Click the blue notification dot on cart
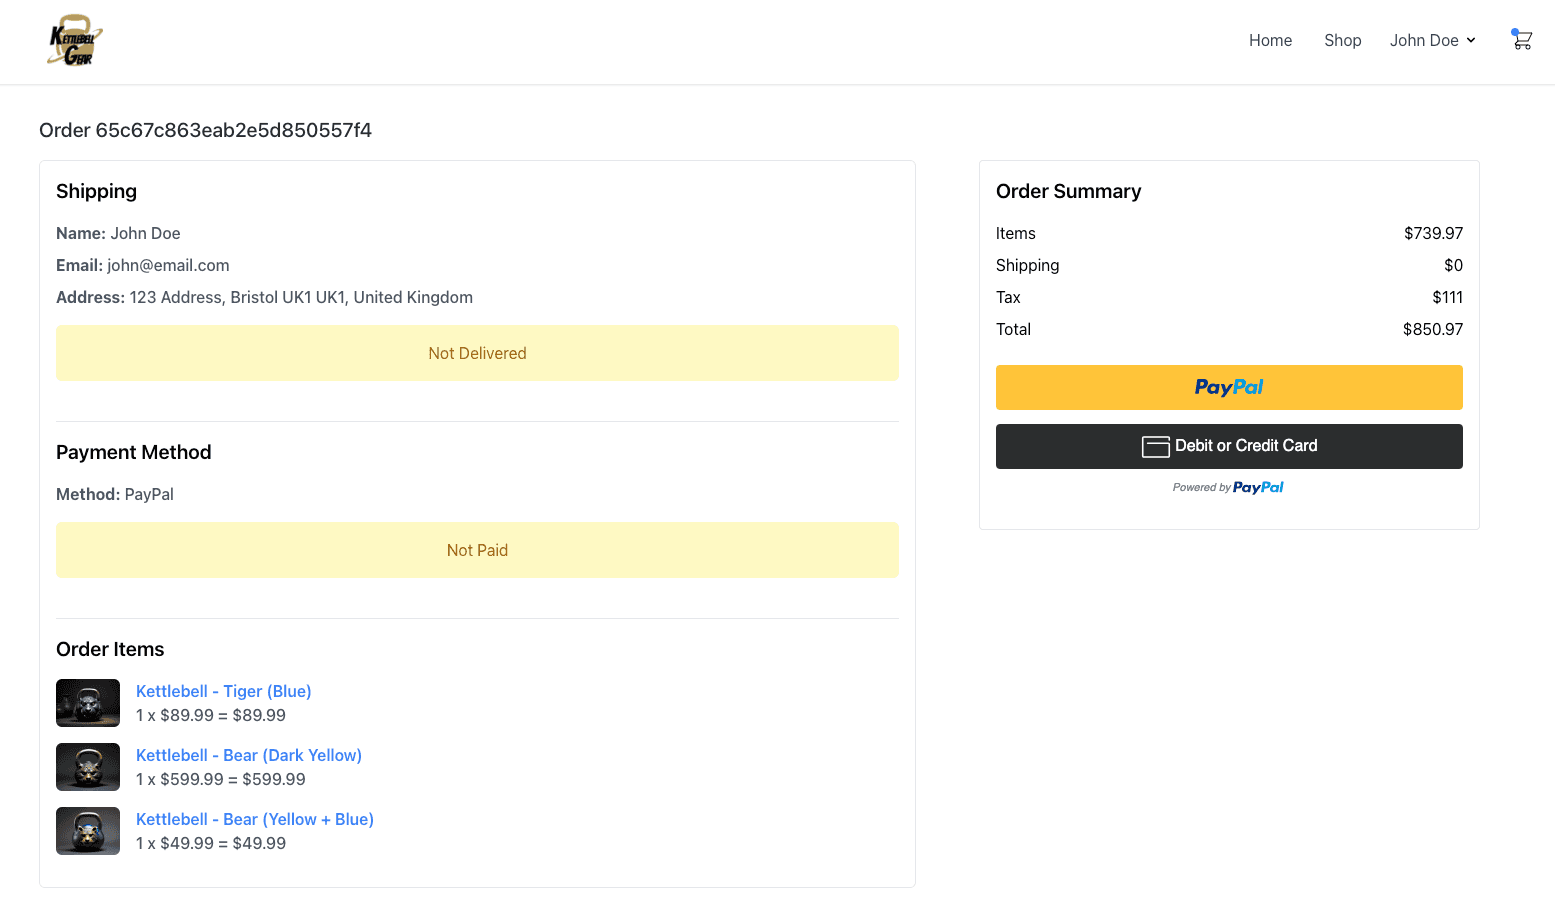This screenshot has height=917, width=1555. (1514, 31)
